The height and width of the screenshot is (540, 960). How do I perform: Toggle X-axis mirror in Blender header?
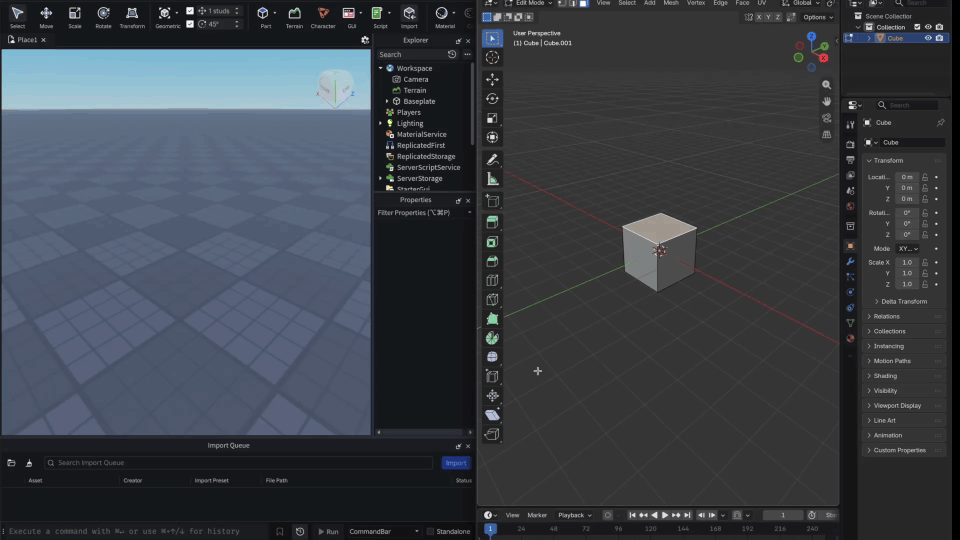[x=759, y=17]
